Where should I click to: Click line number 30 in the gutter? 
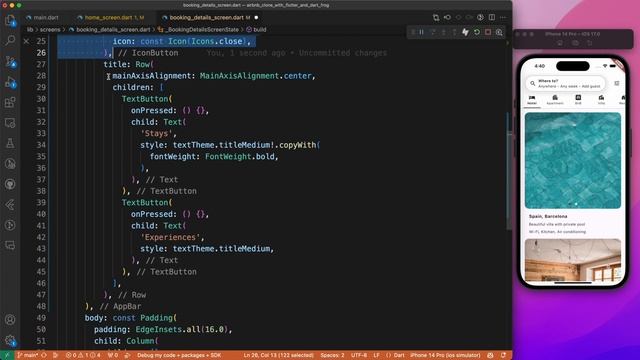pos(41,99)
